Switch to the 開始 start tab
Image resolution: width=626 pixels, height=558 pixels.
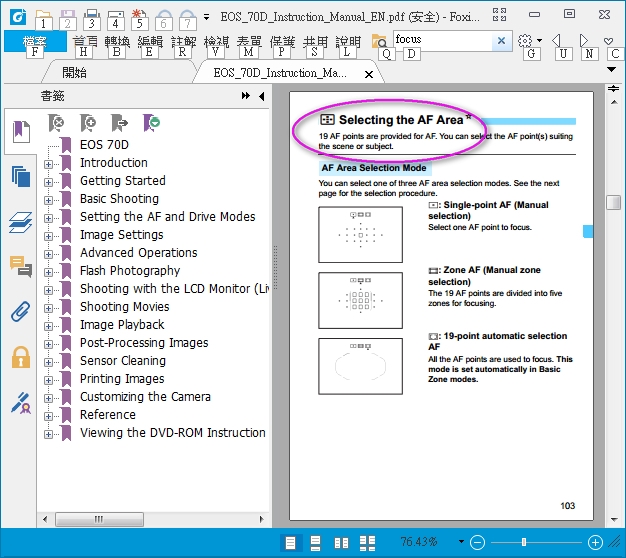(74, 73)
